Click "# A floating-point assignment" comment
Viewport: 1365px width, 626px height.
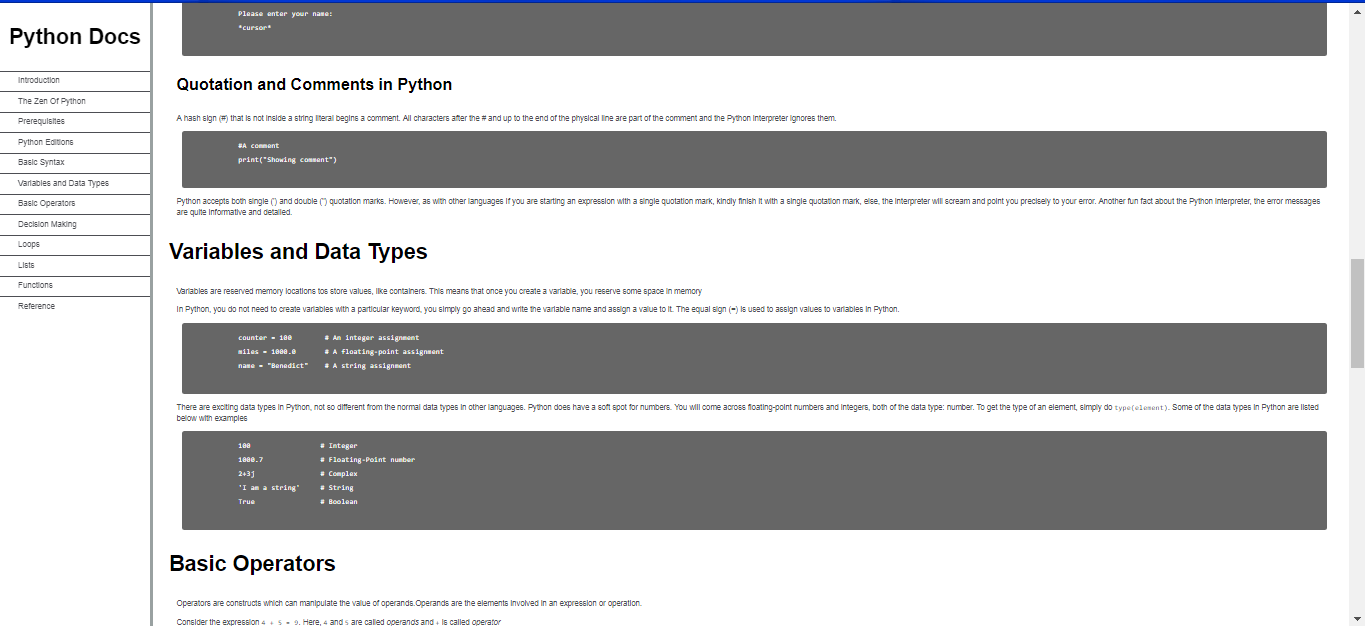383,352
